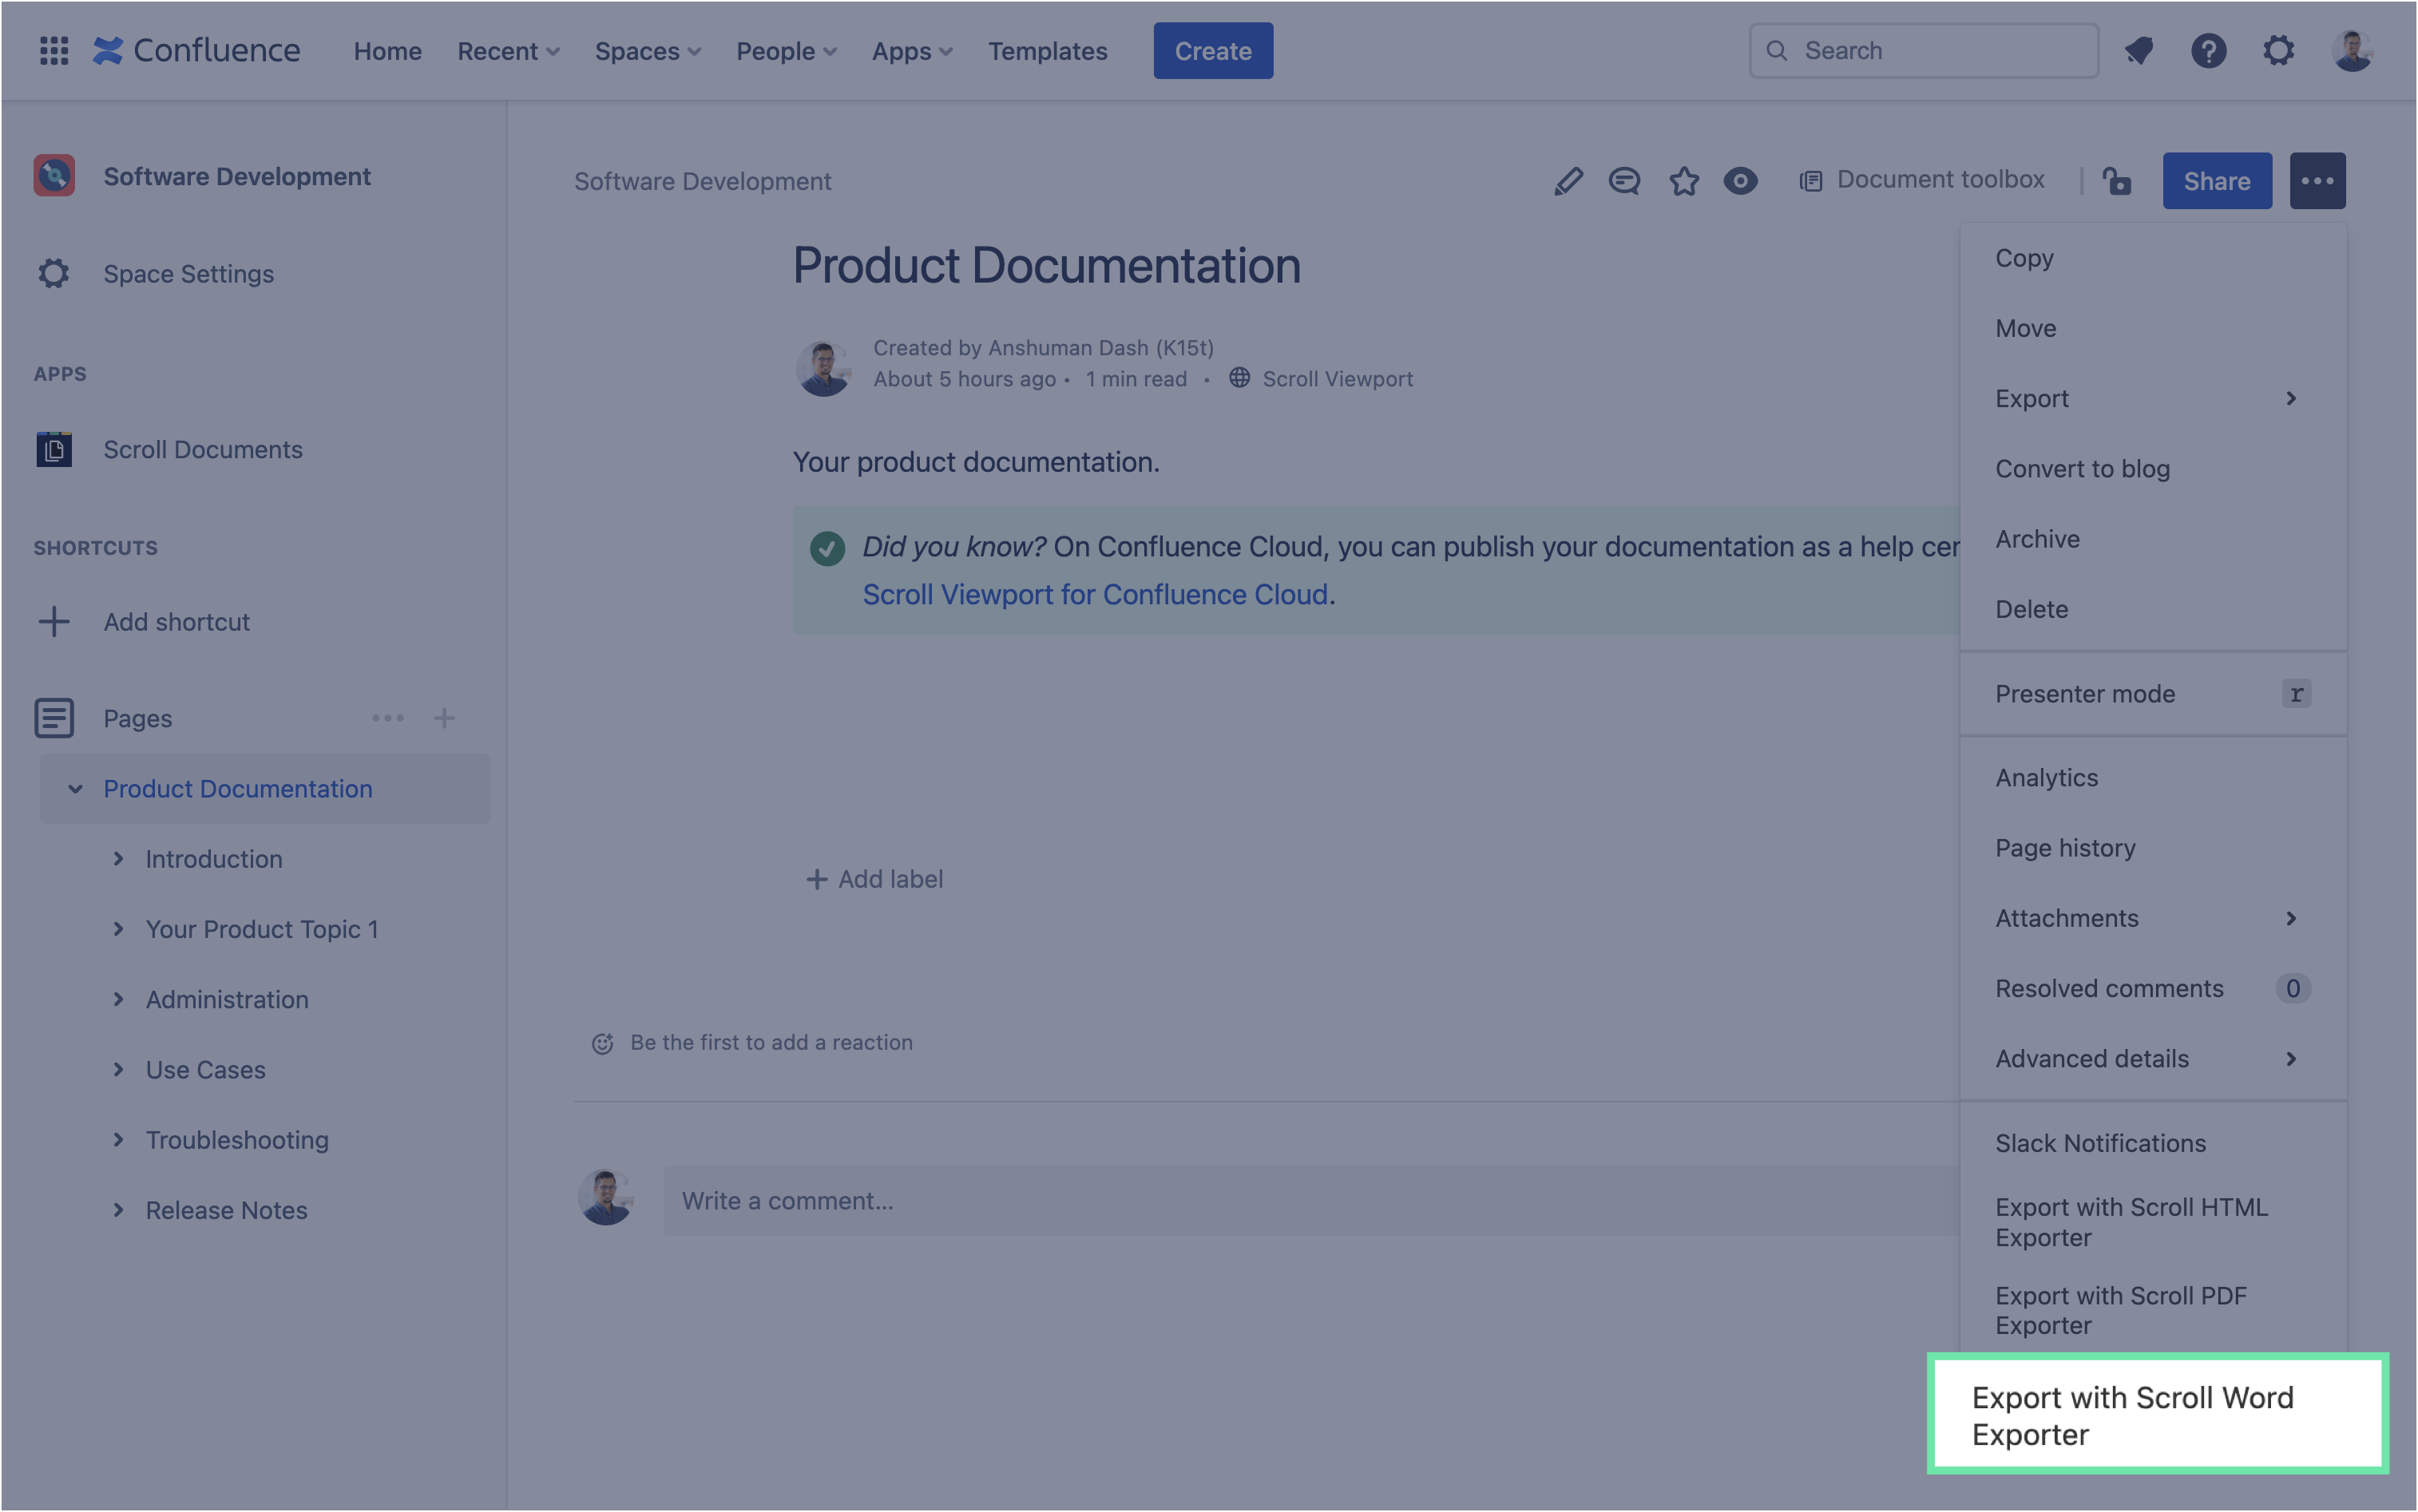The image size is (2418, 1512).
Task: Open notifications bell icon
Action: 2138,50
